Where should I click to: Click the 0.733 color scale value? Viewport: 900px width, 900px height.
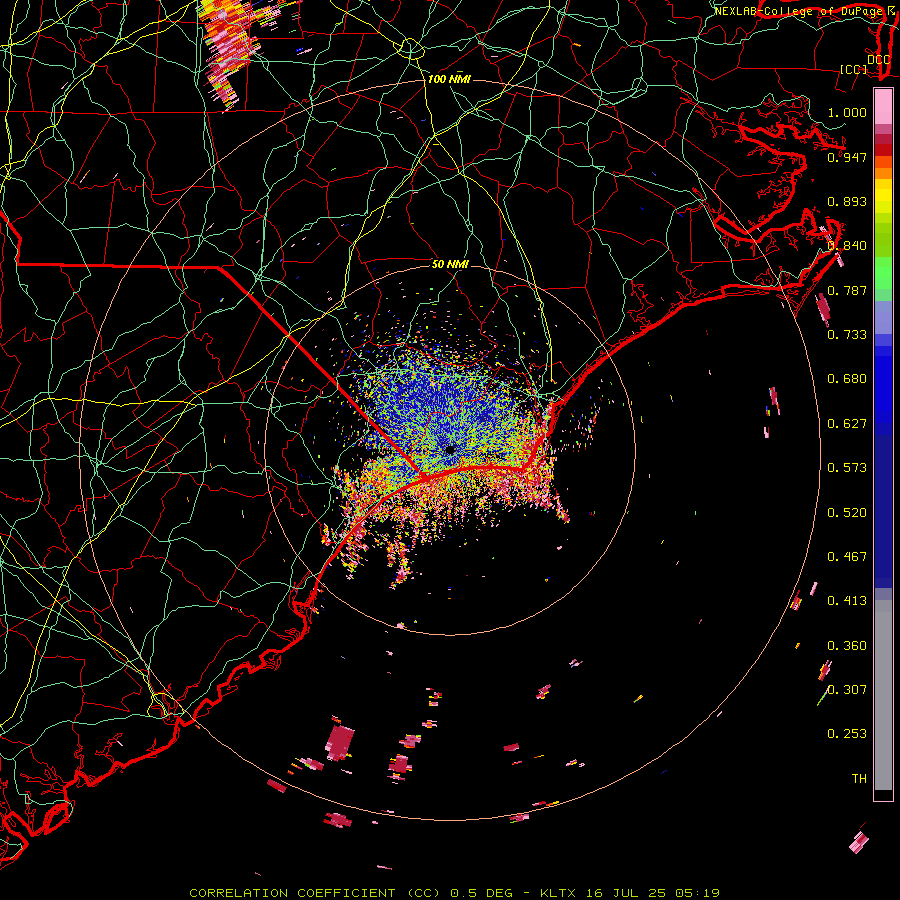847,335
